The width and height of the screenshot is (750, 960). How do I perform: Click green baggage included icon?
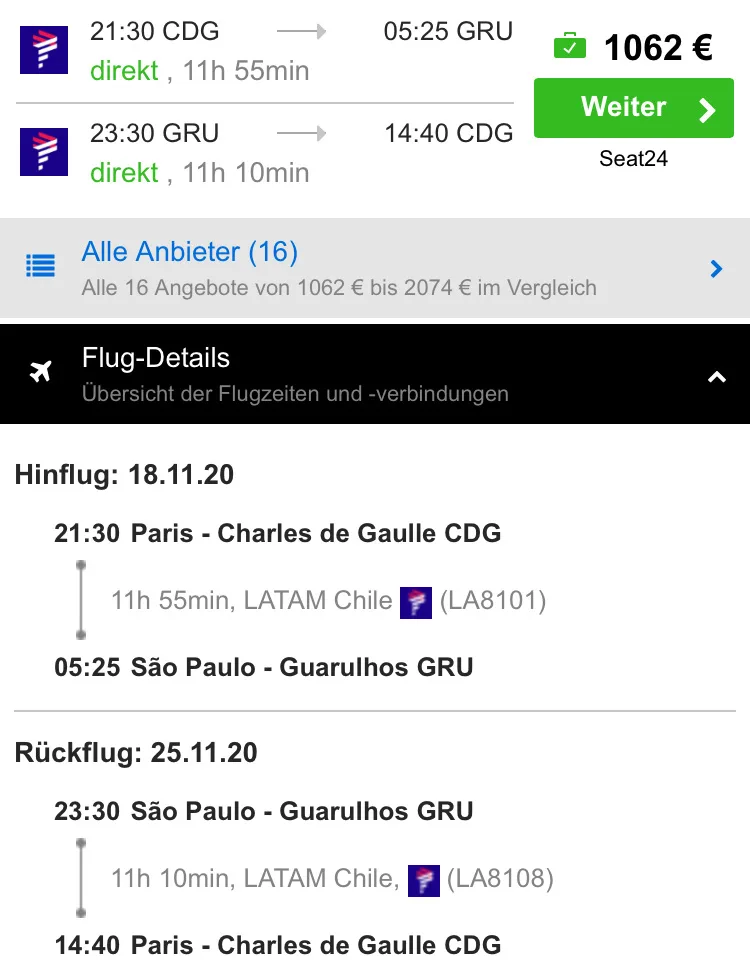click(569, 46)
